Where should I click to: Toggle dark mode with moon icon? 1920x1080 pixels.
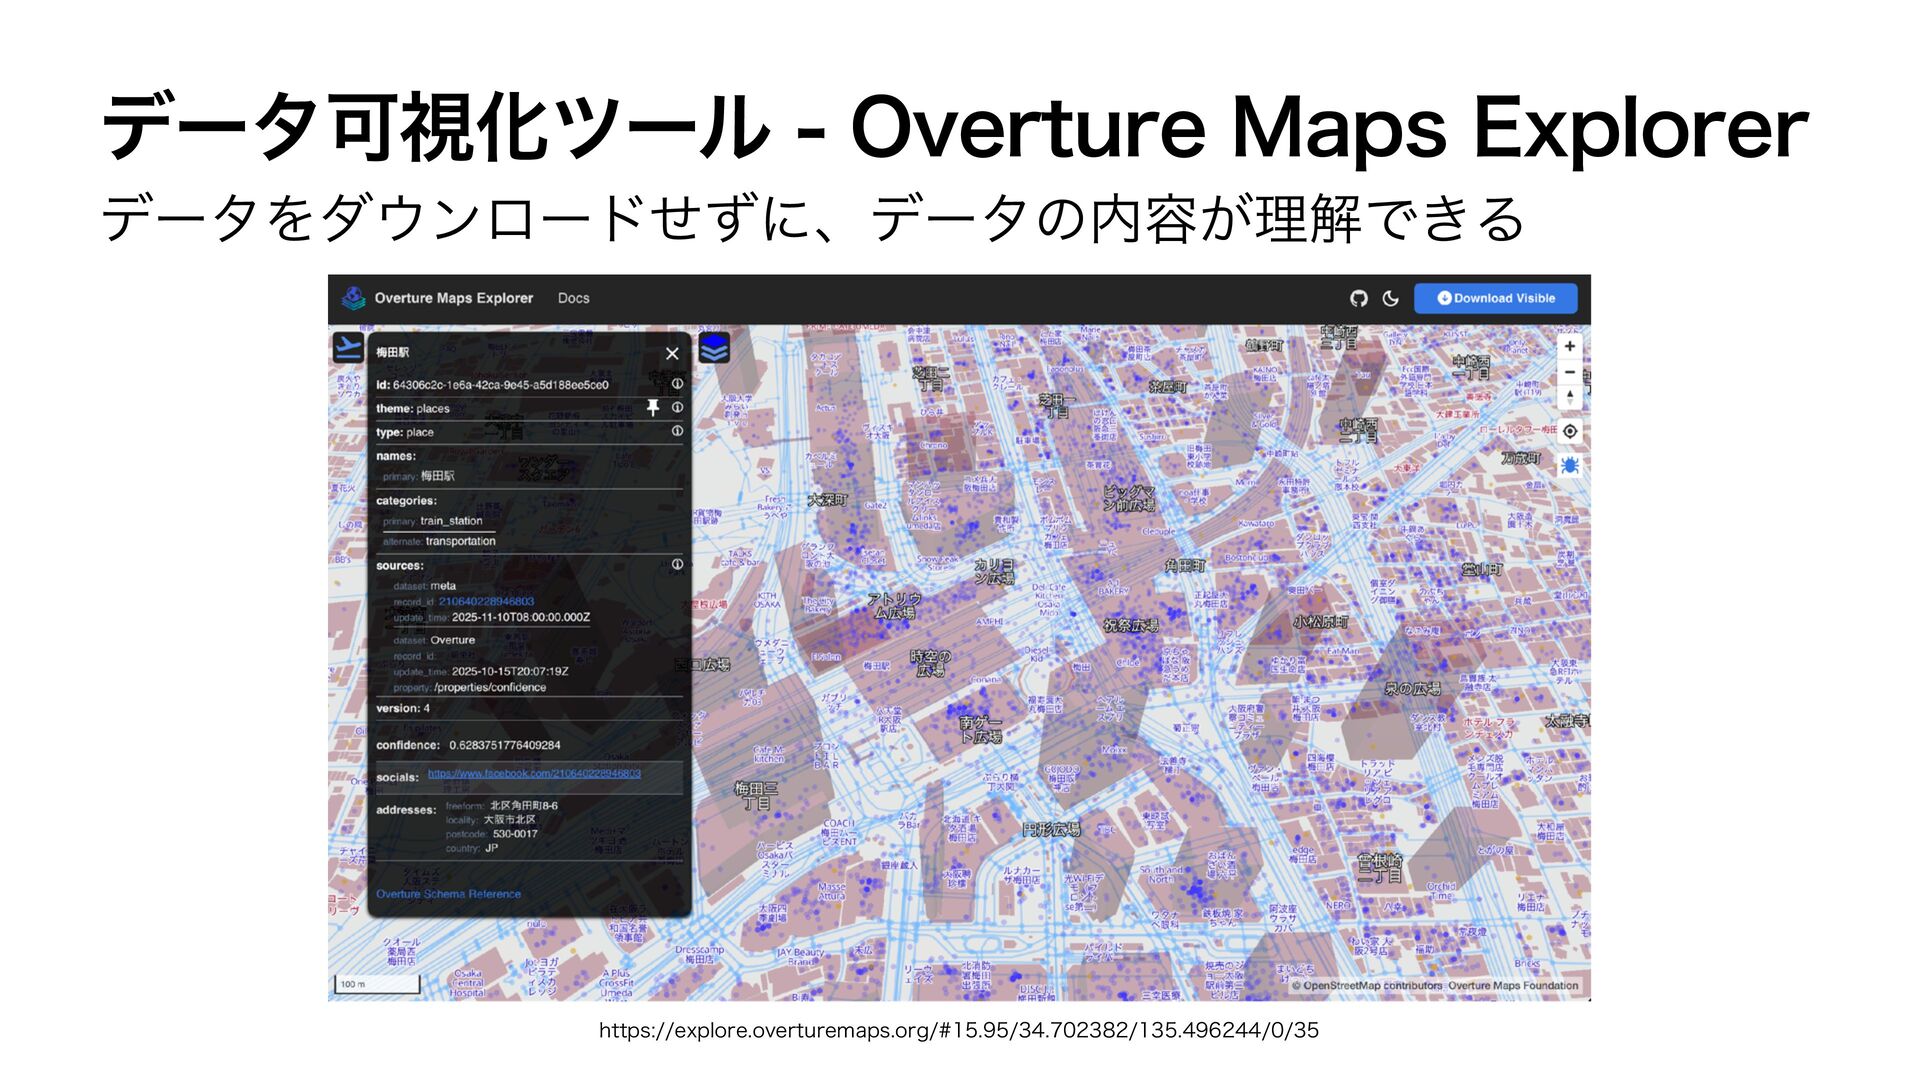tap(1390, 298)
